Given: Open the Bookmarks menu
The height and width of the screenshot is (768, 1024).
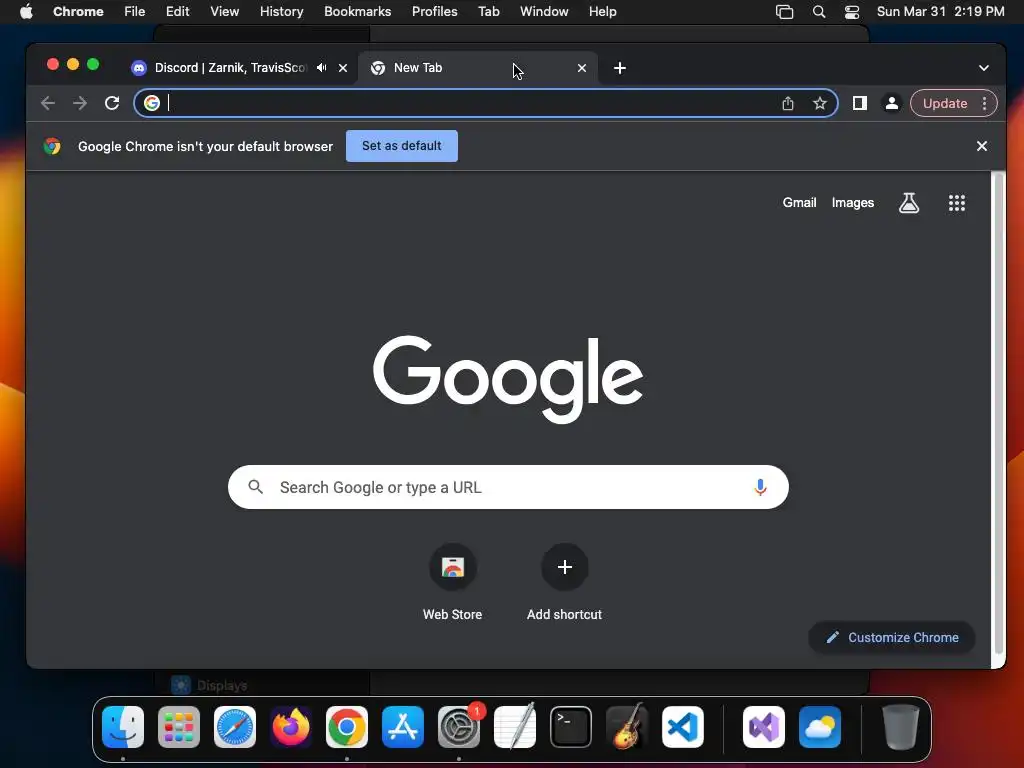Looking at the screenshot, I should (x=357, y=12).
